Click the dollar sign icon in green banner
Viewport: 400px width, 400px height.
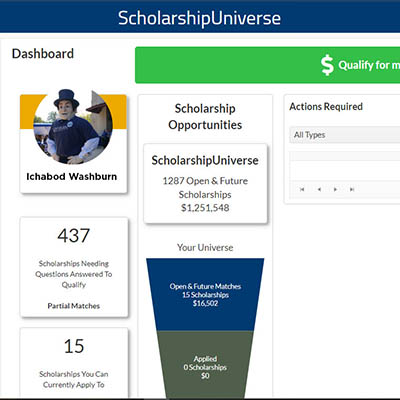[x=327, y=65]
